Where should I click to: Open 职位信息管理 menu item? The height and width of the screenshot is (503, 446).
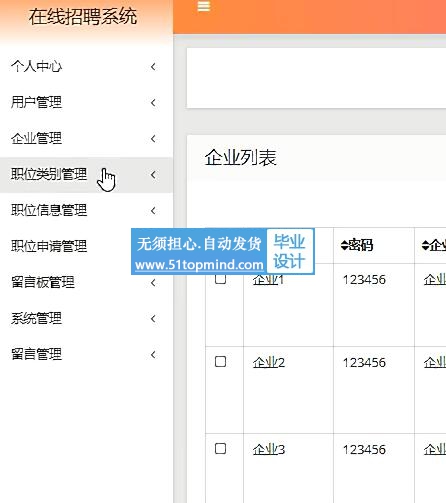[49, 210]
